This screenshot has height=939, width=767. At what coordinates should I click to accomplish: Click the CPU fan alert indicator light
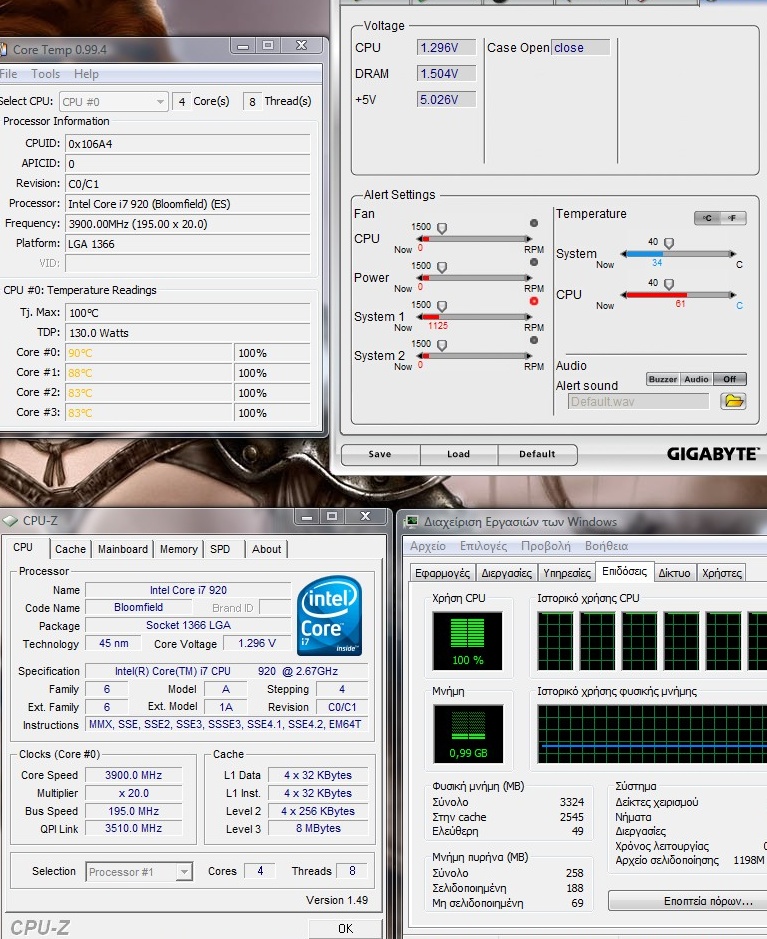[x=533, y=223]
